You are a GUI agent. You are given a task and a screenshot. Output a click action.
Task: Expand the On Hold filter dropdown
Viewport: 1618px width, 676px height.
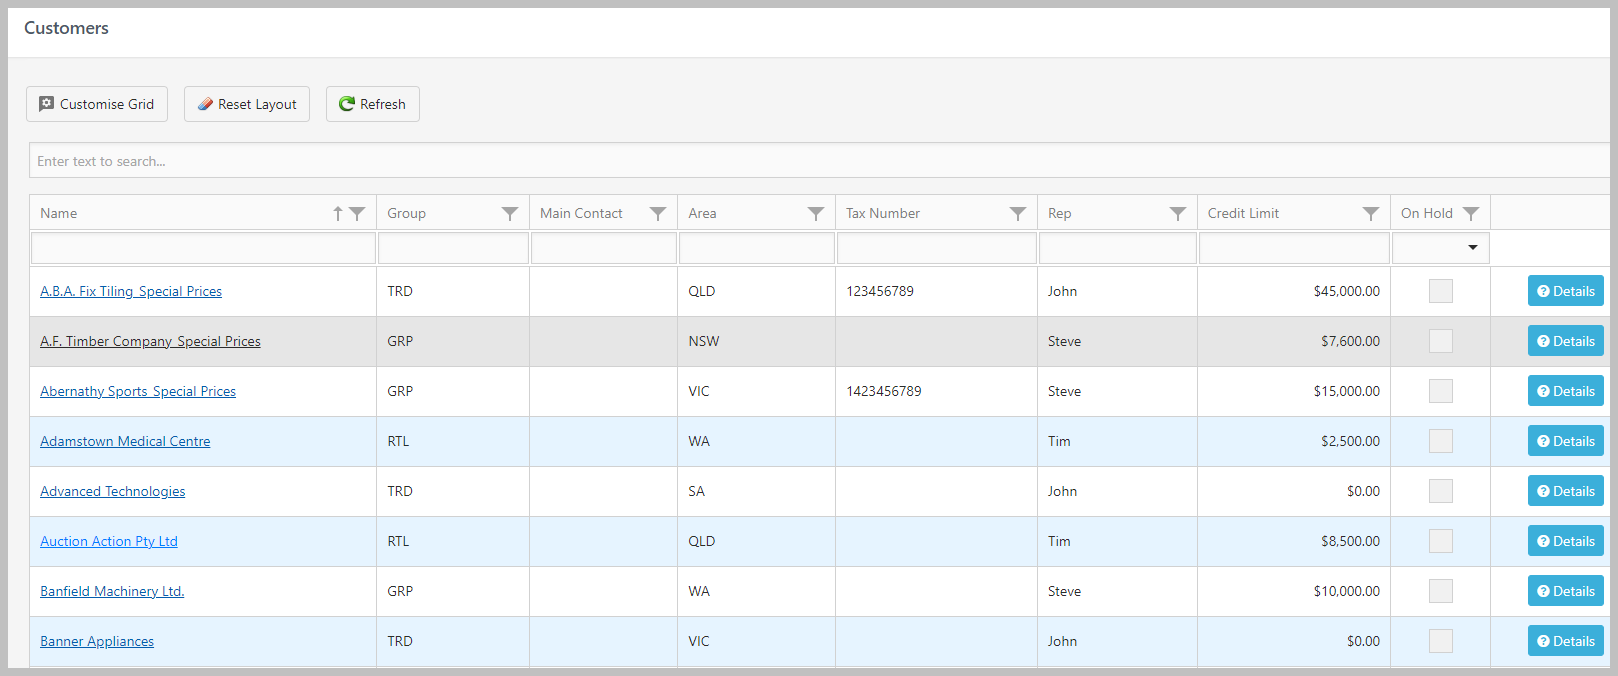[x=1473, y=247]
